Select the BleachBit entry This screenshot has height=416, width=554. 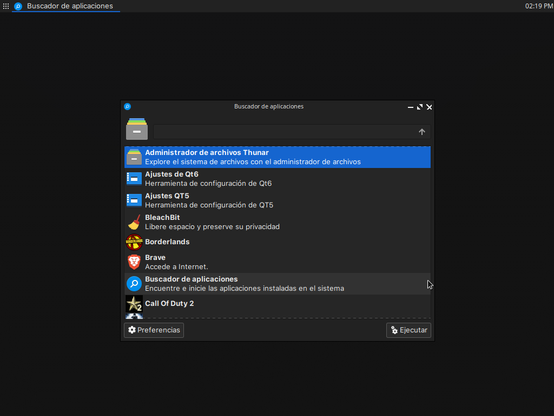277,222
